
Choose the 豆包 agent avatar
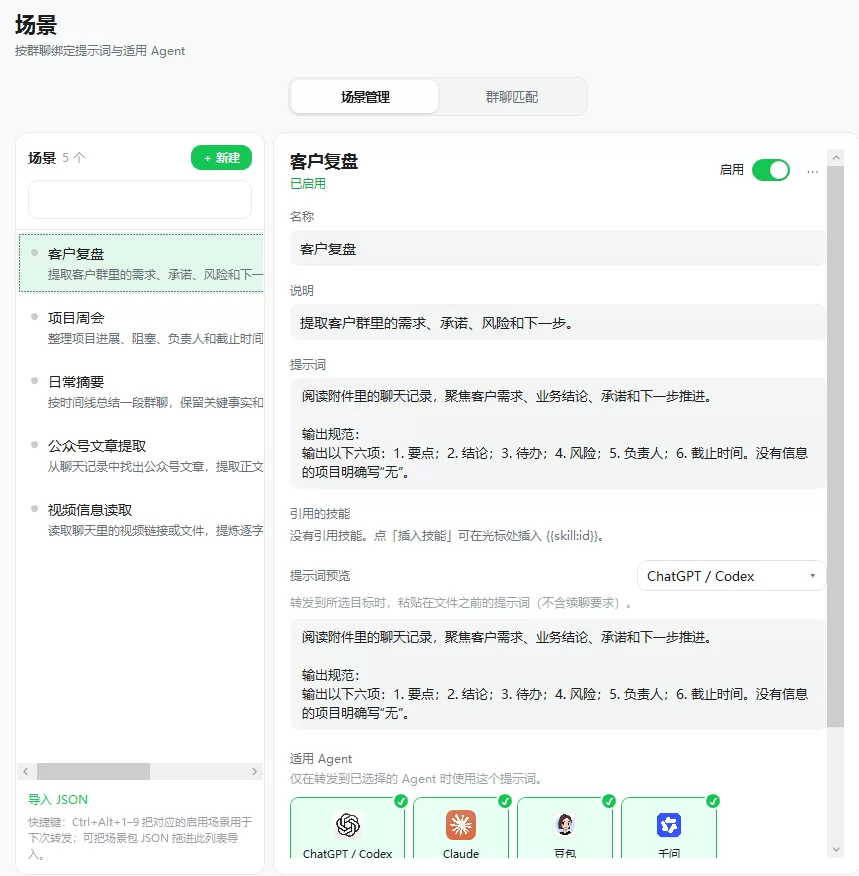565,825
